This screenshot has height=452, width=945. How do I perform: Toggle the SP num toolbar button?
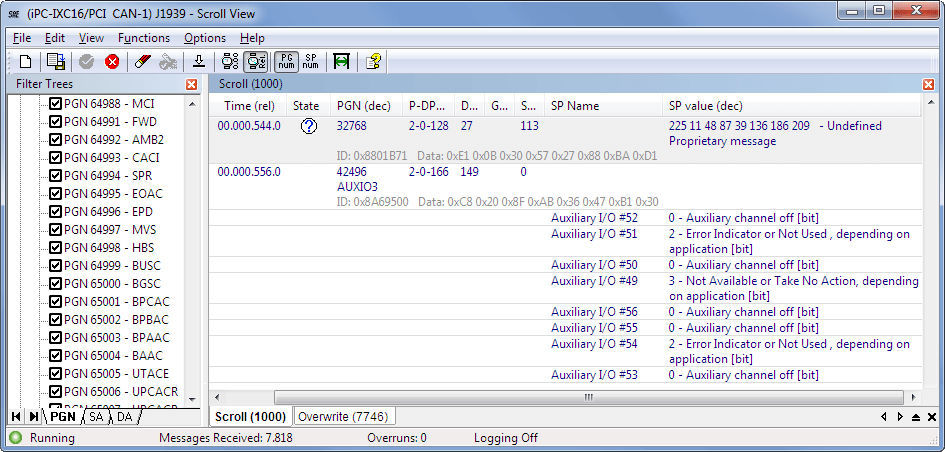coord(310,62)
